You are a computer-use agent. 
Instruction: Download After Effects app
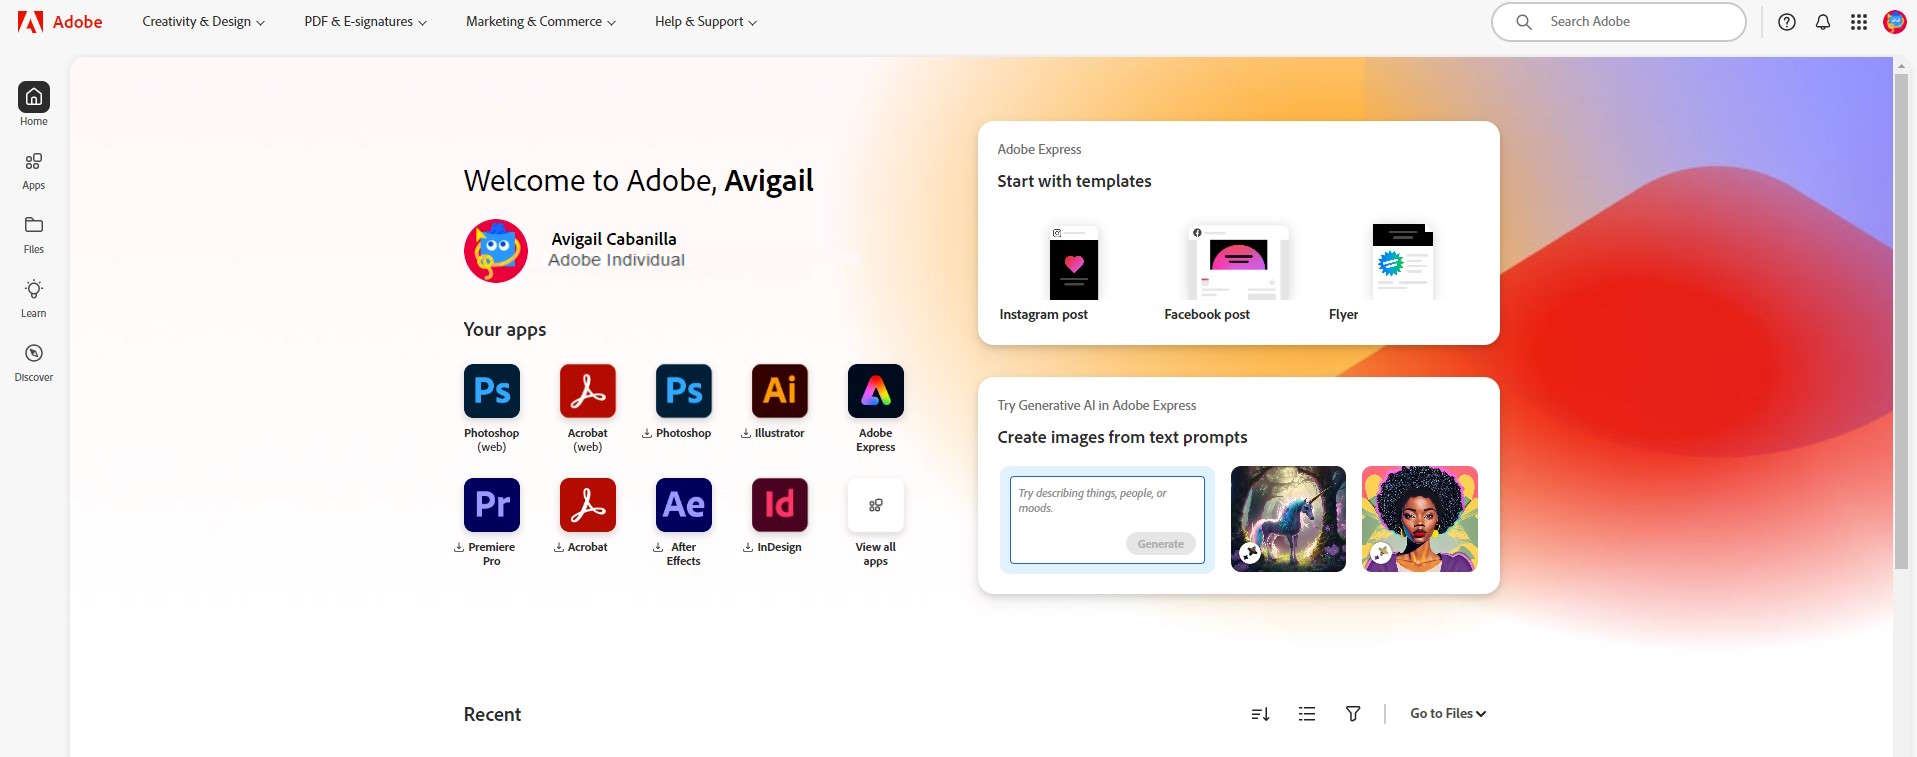(684, 505)
